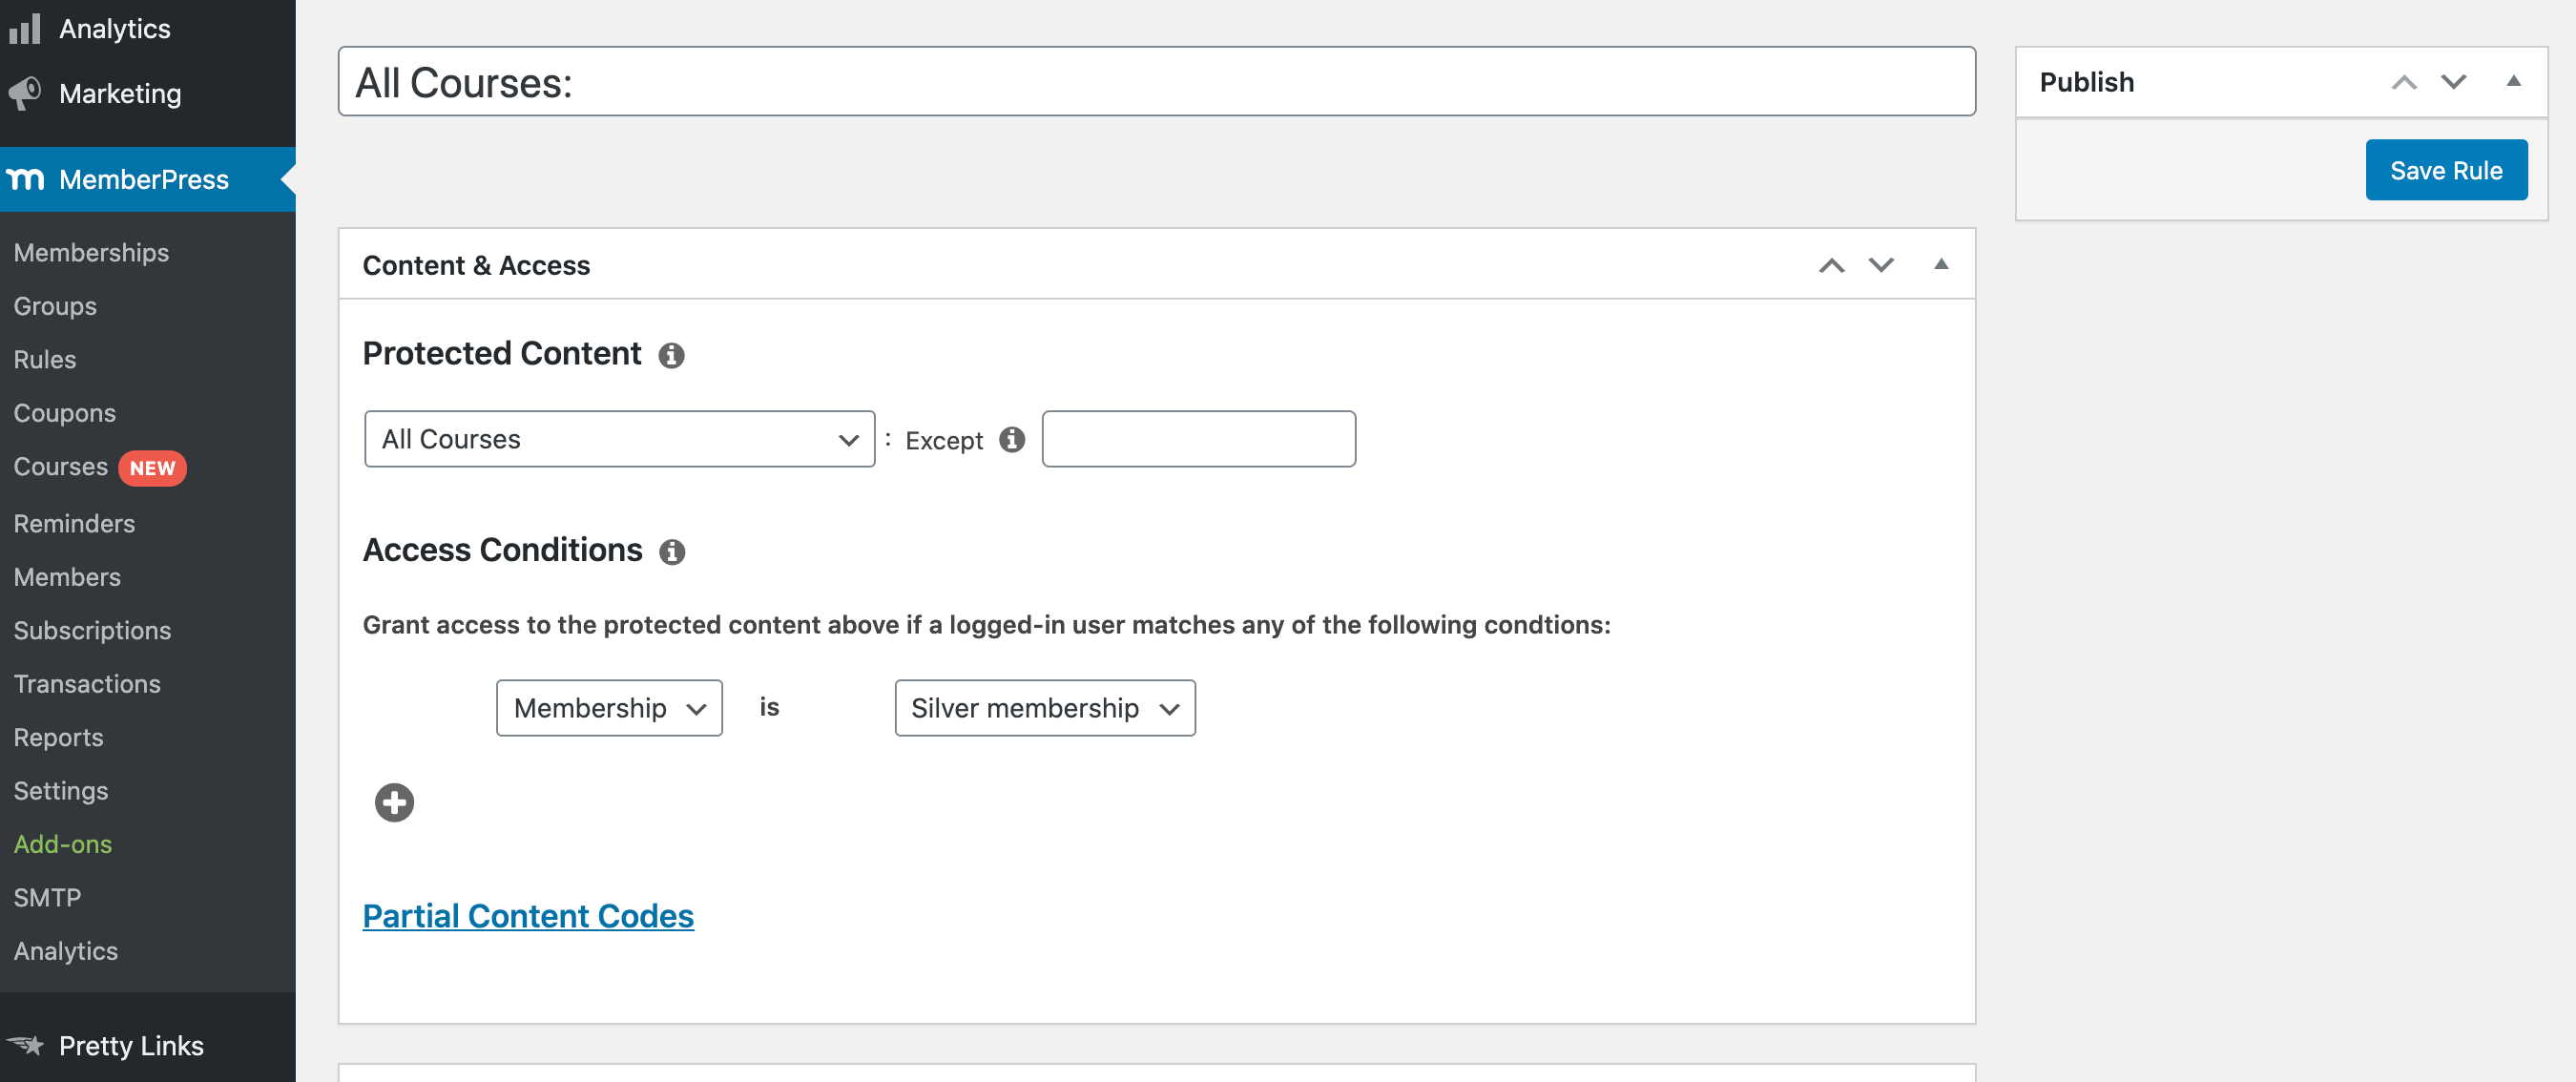The height and width of the screenshot is (1082, 2576).
Task: Click Access Conditions info icon
Action: click(672, 551)
